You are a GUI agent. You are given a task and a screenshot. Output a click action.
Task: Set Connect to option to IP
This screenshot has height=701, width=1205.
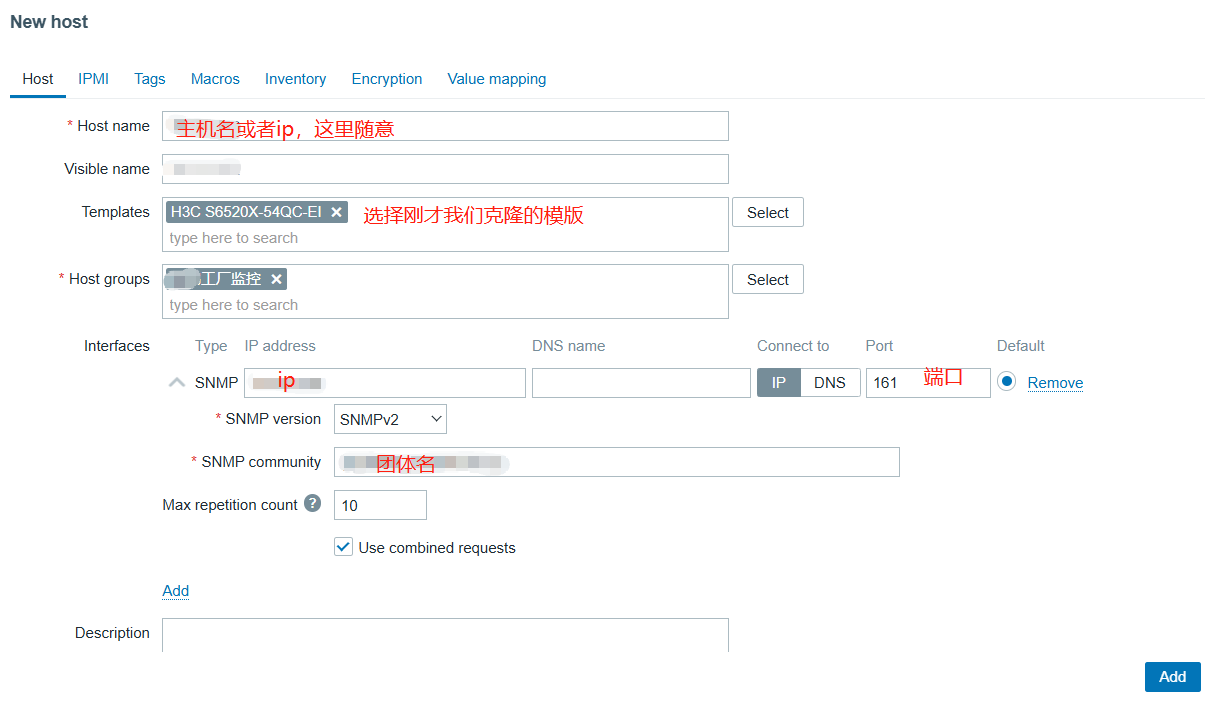click(x=778, y=382)
